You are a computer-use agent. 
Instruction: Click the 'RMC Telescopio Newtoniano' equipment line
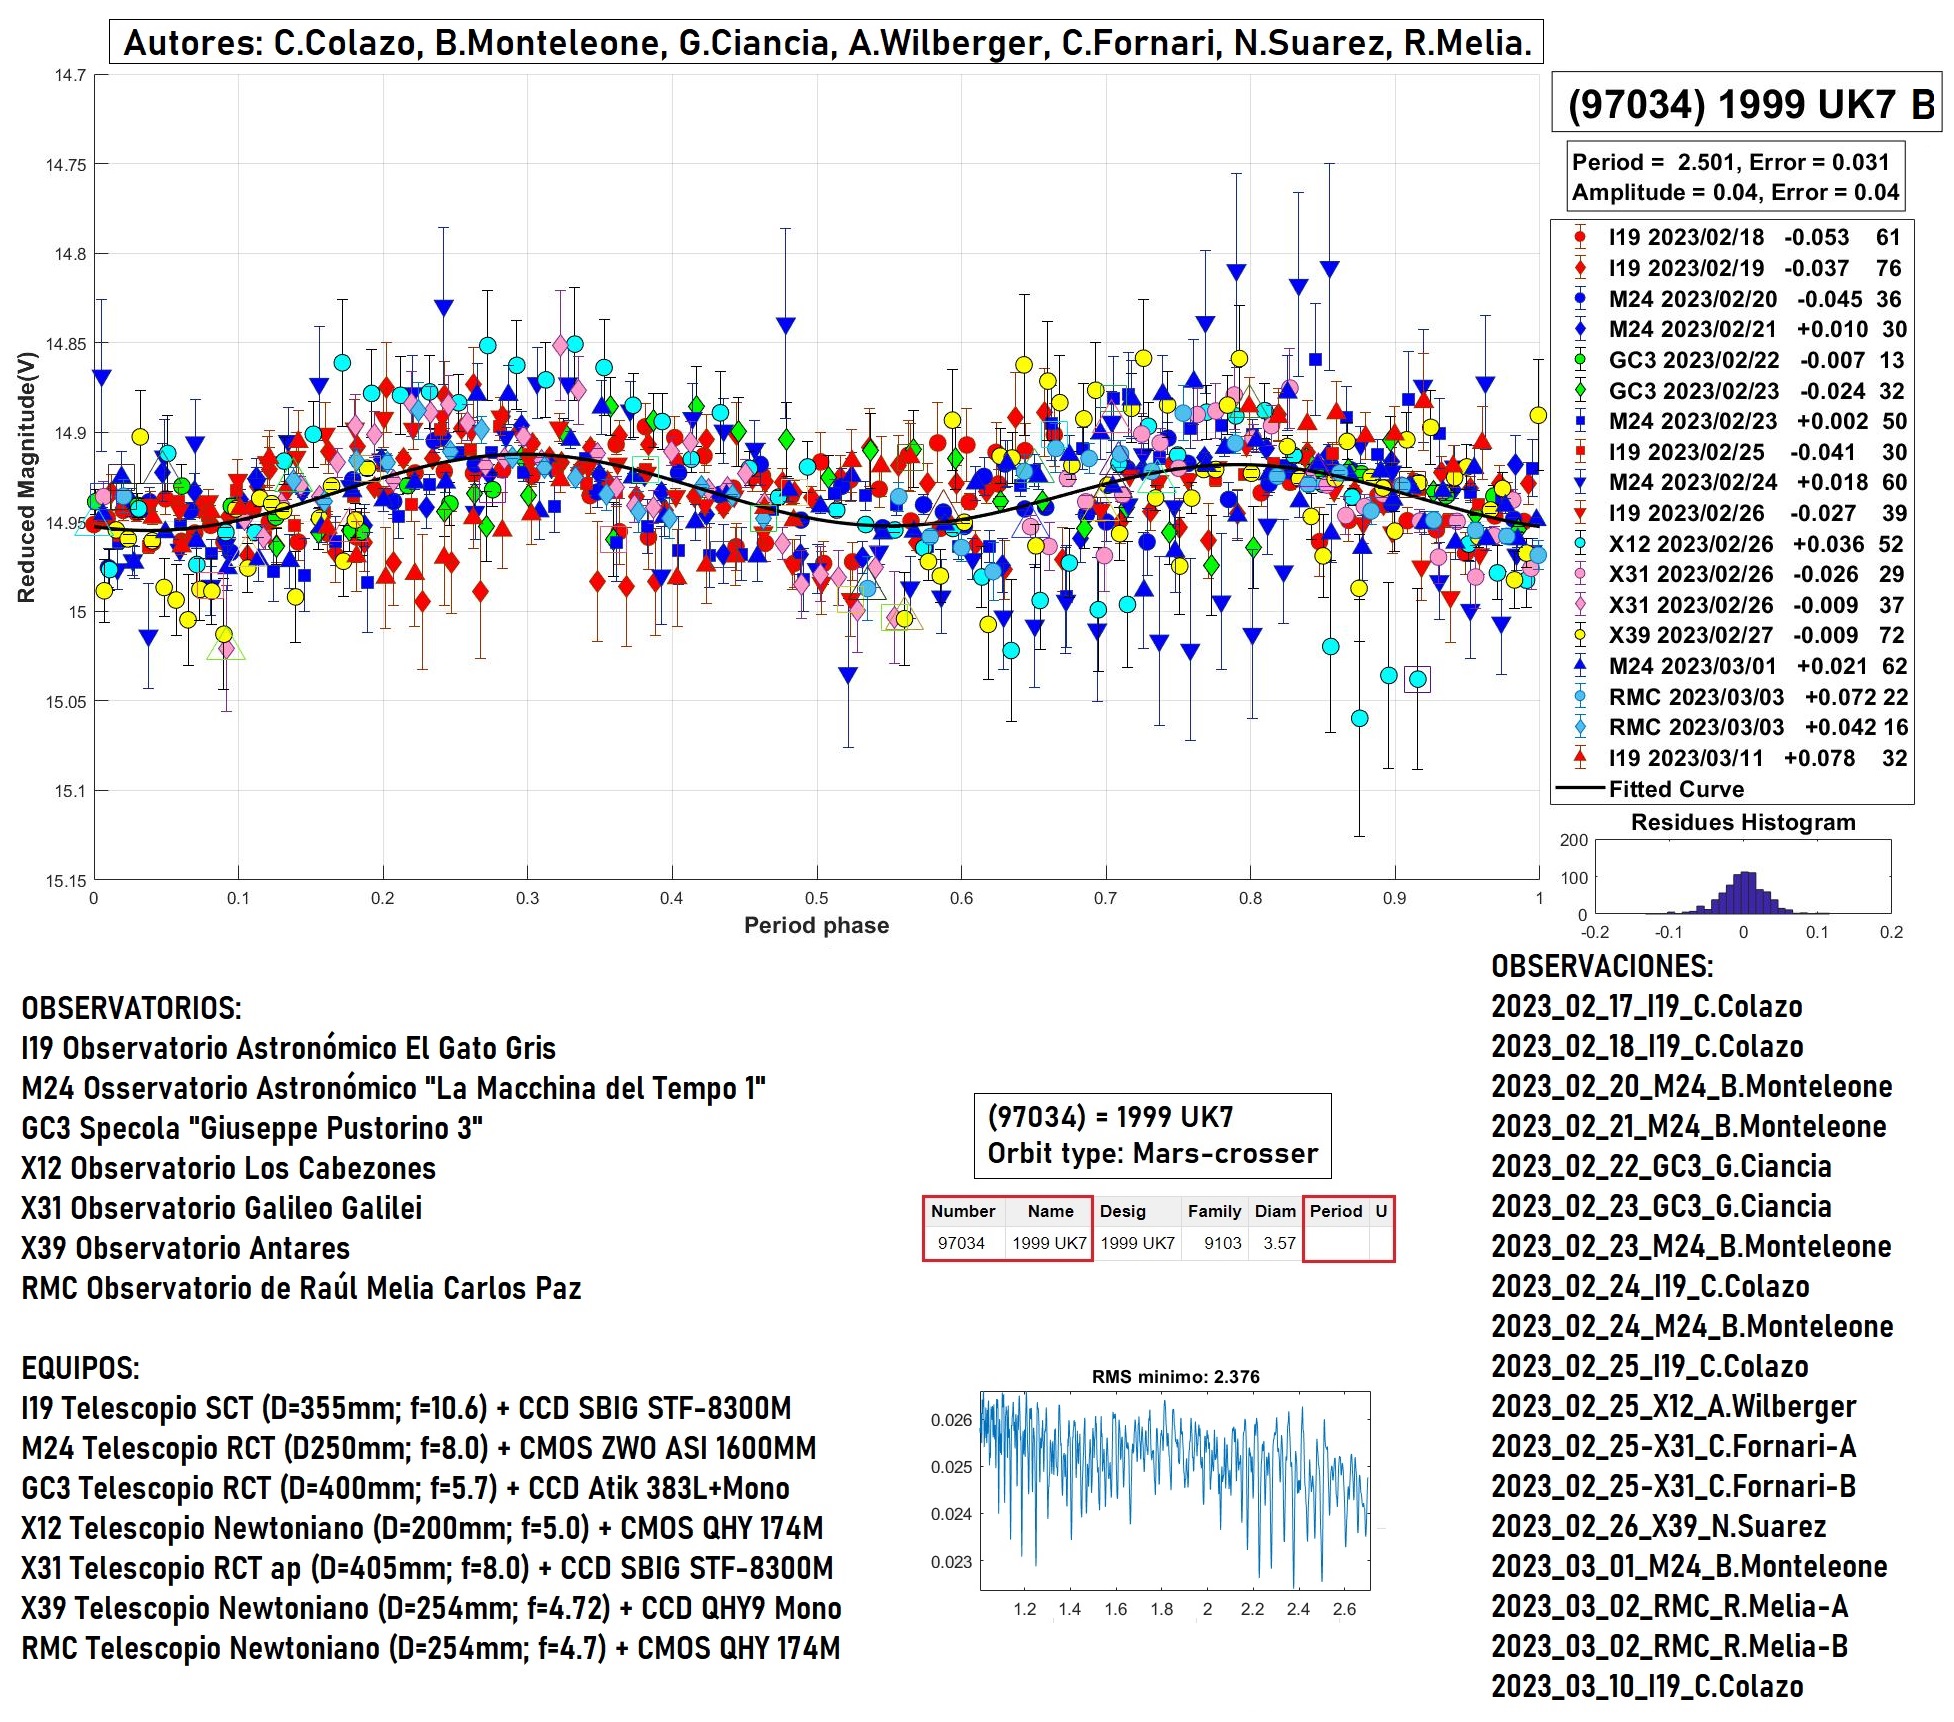[430, 1647]
